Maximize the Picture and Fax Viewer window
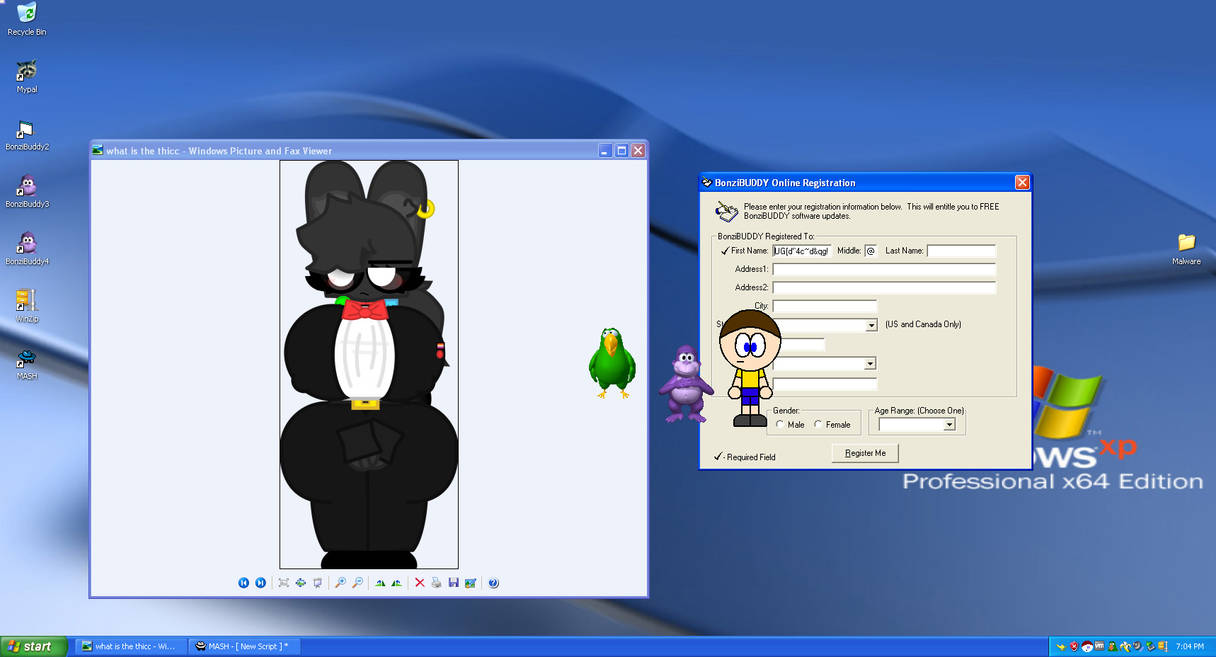The height and width of the screenshot is (657, 1216). point(621,151)
